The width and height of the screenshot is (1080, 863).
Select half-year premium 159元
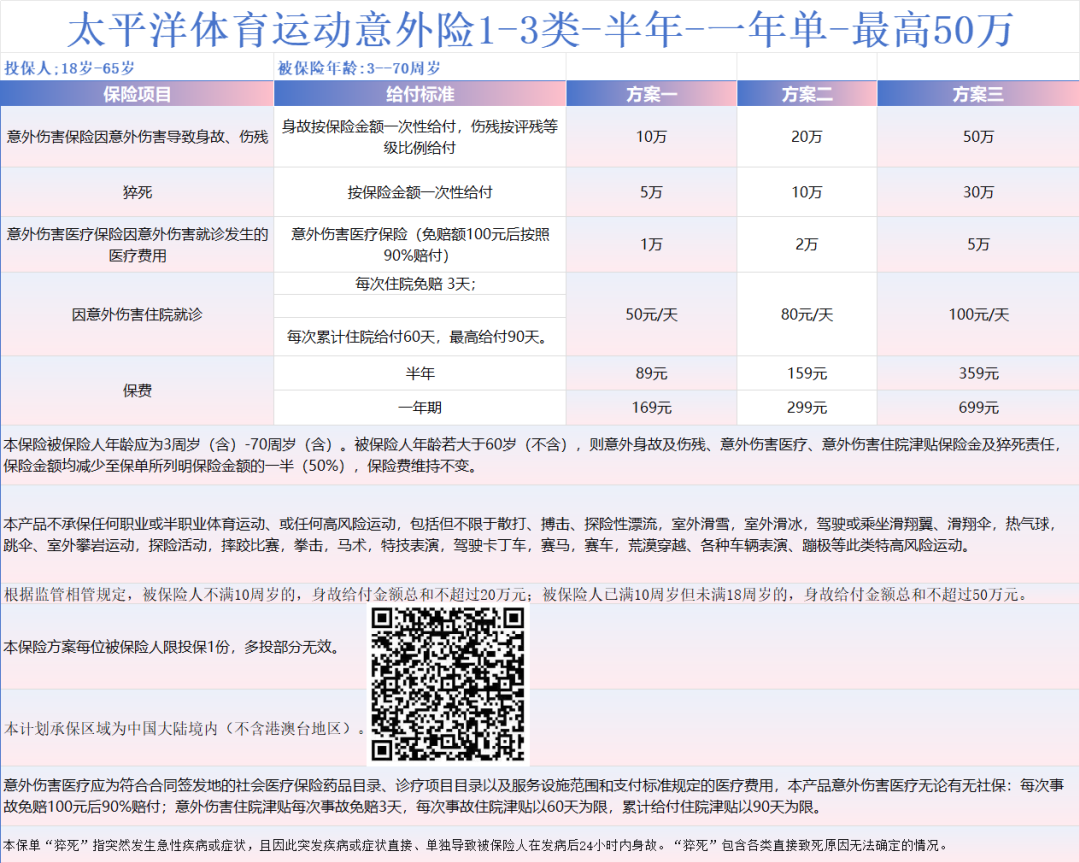click(x=807, y=373)
